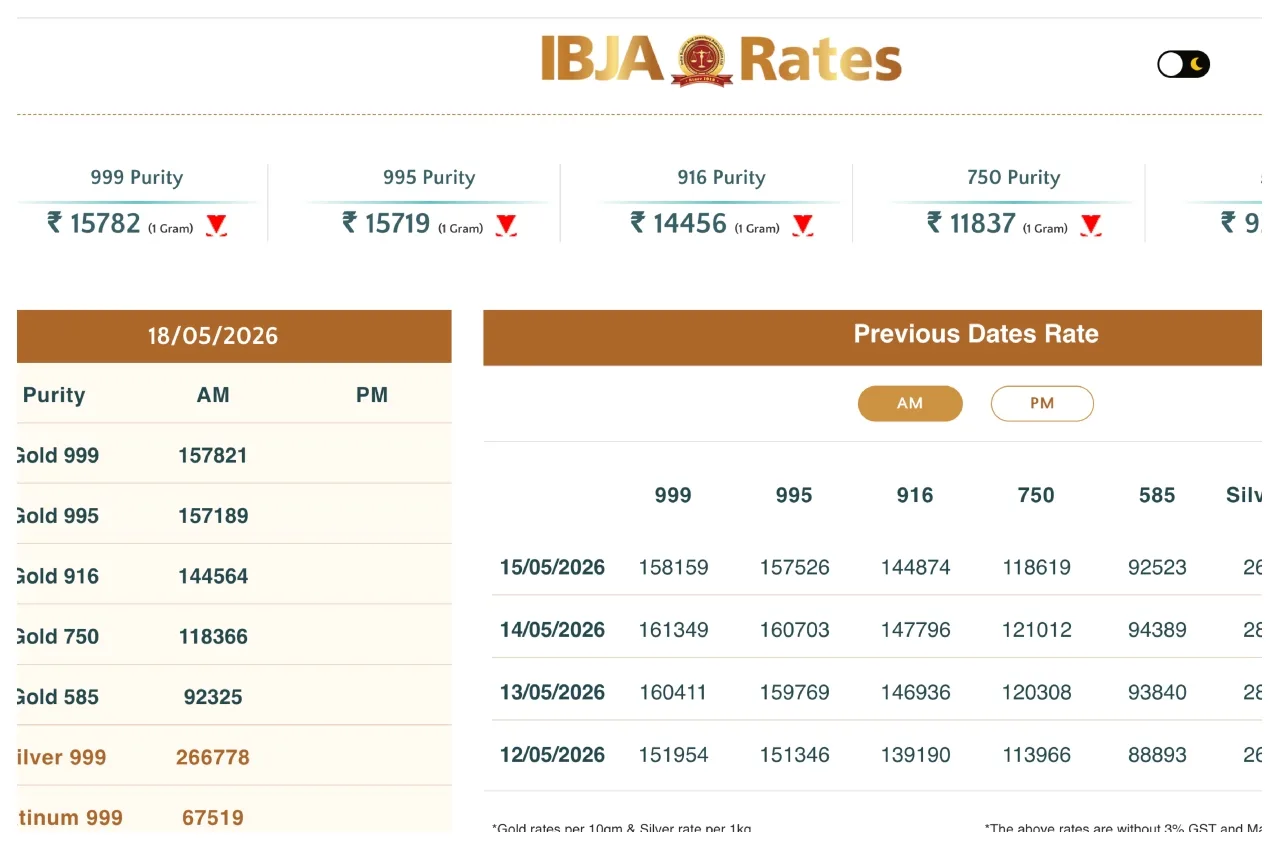This screenshot has height=850, width=1280.
Task: Click the Gold 585 AM value 92325
Action: click(213, 697)
